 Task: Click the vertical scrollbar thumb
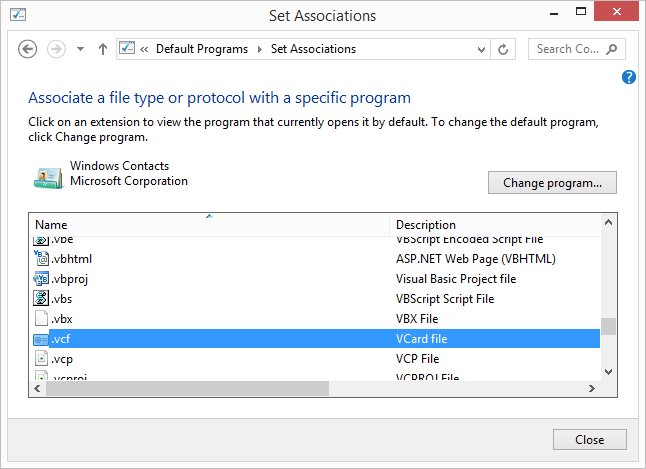point(607,327)
